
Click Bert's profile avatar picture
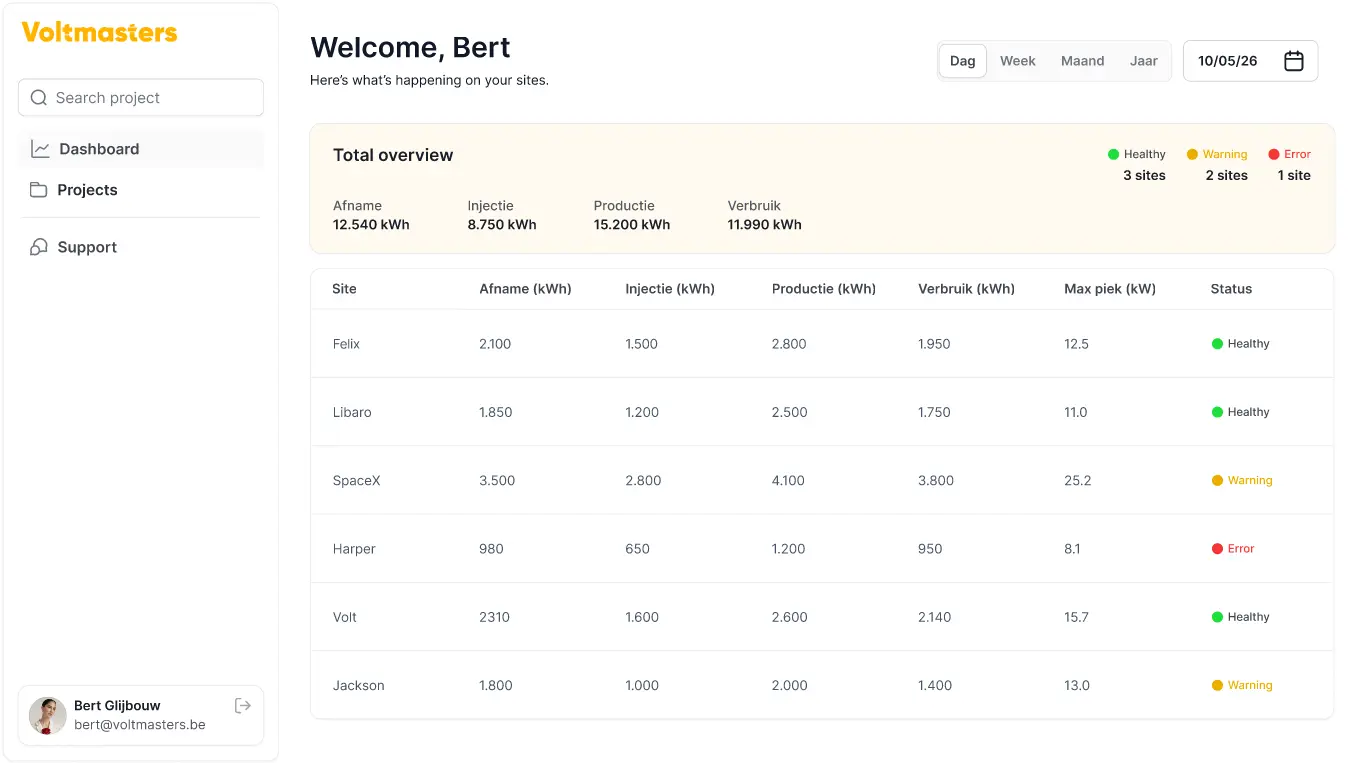47,715
